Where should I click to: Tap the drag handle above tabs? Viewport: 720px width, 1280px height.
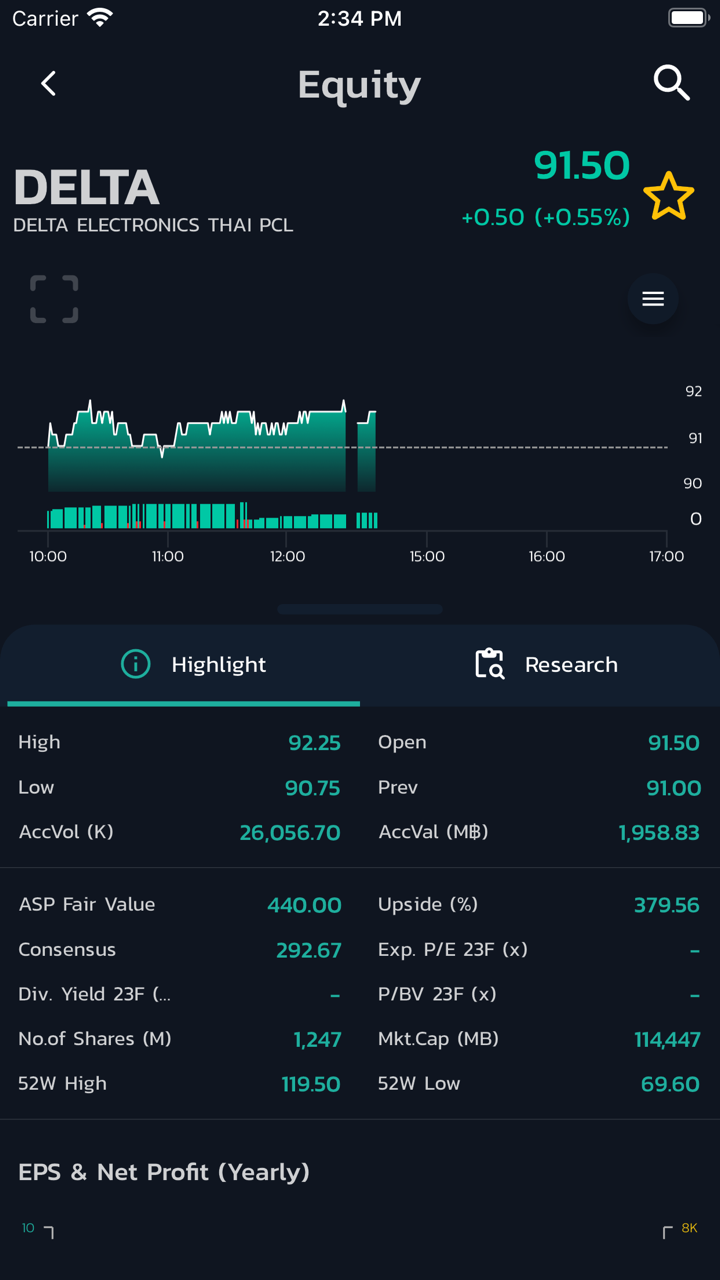pyautogui.click(x=360, y=608)
